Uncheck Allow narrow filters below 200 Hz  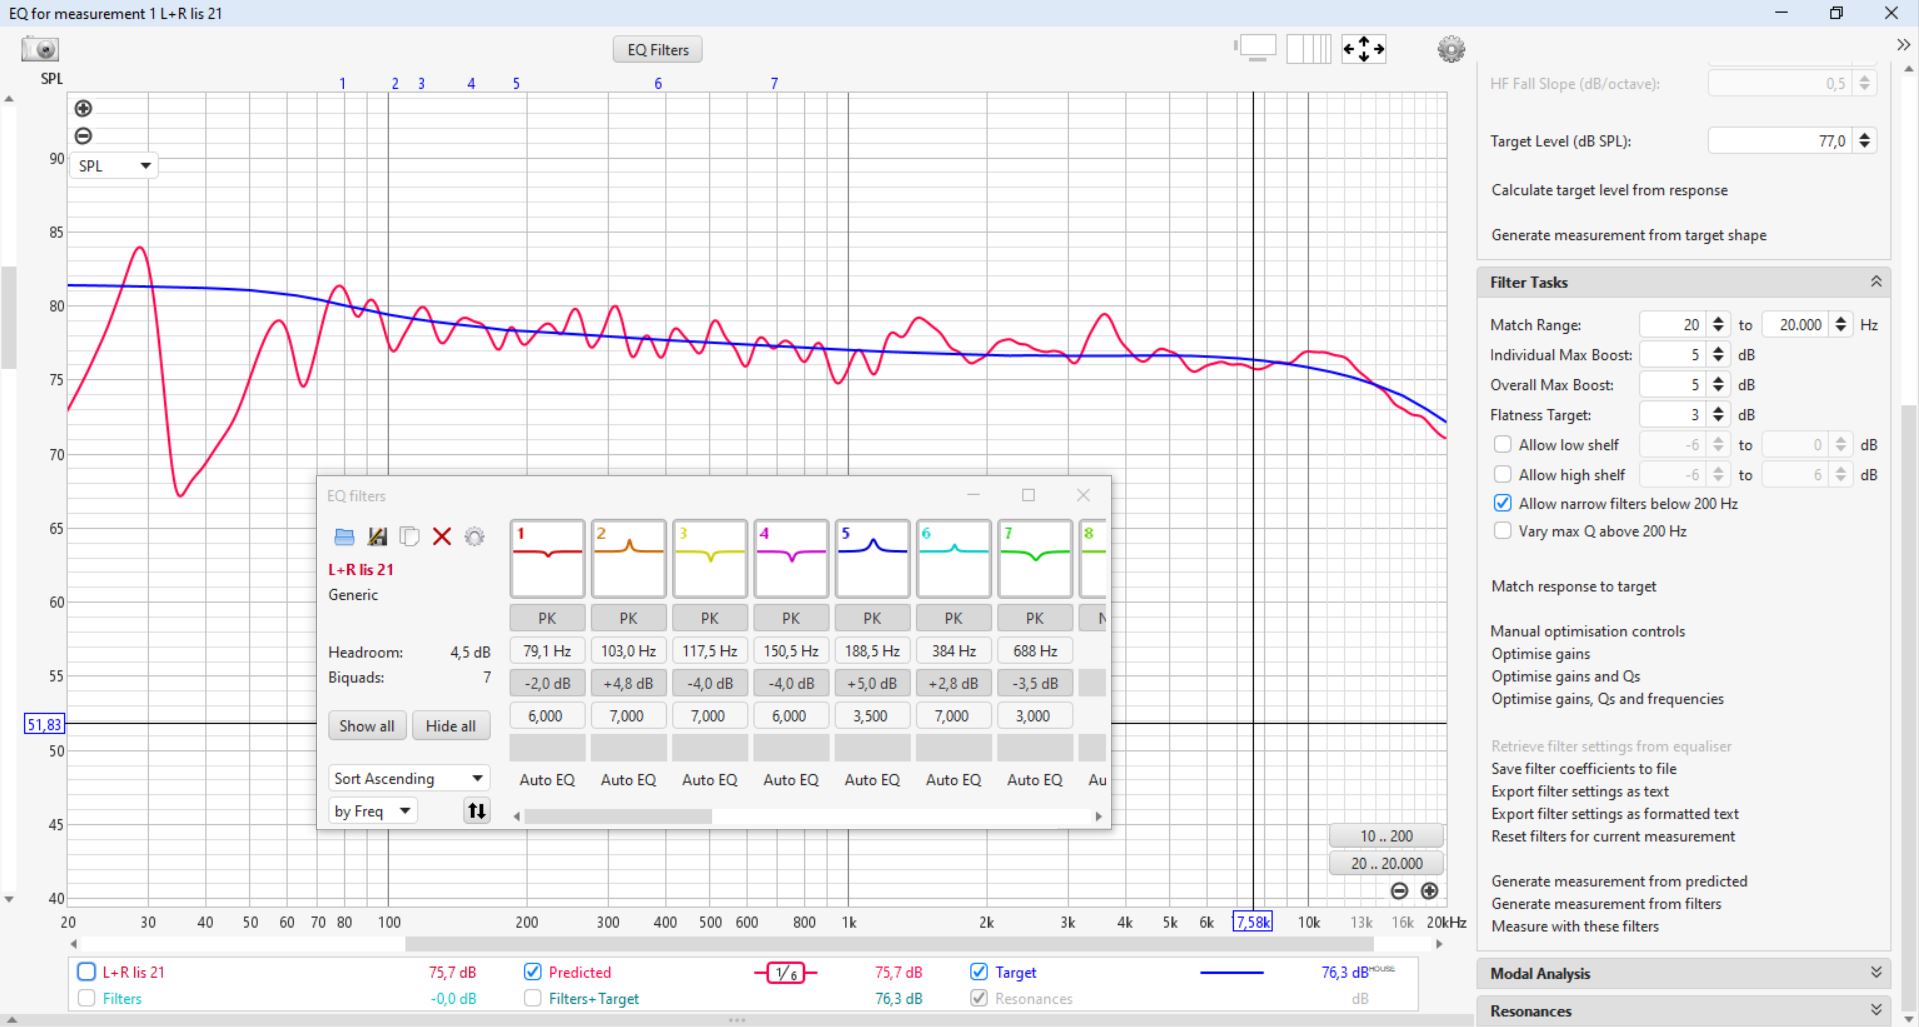pos(1502,503)
